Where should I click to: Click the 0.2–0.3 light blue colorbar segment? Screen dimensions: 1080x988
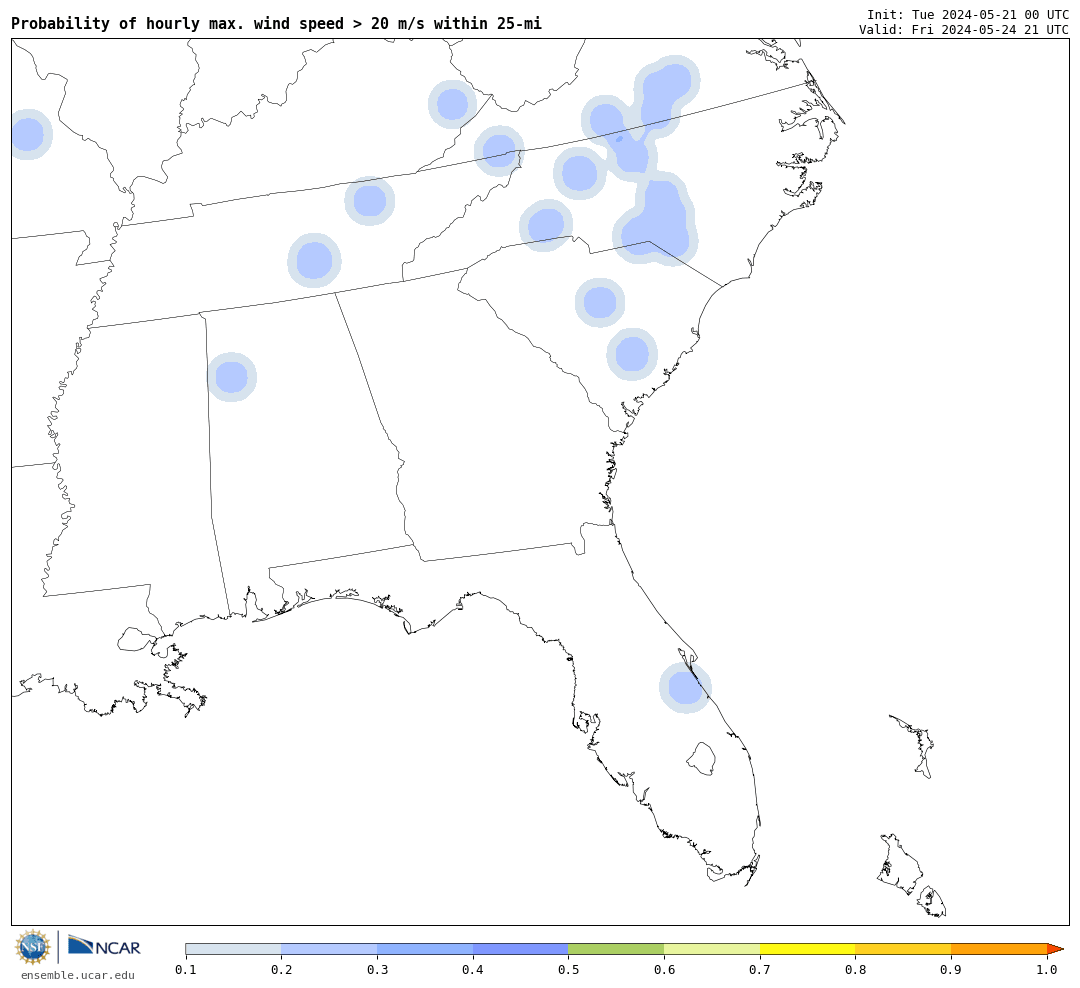tap(329, 949)
